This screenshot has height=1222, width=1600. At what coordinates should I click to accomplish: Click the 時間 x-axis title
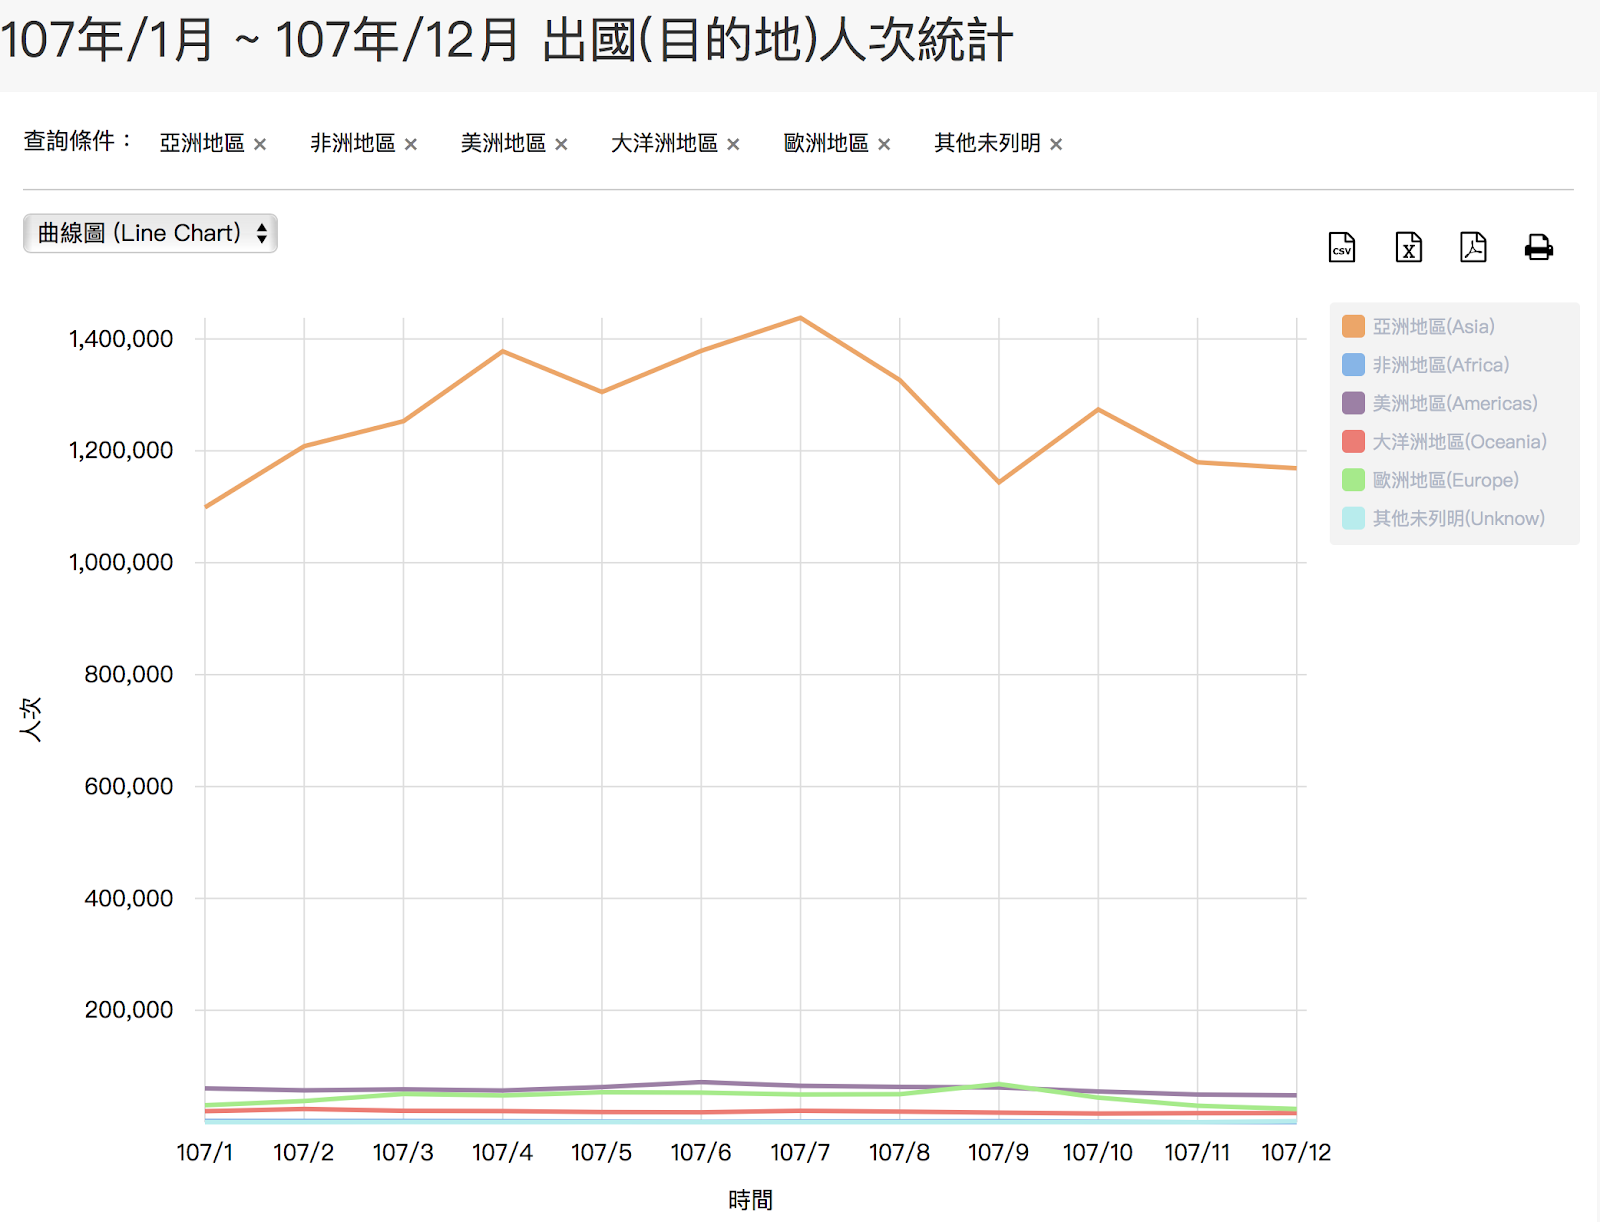[750, 1199]
